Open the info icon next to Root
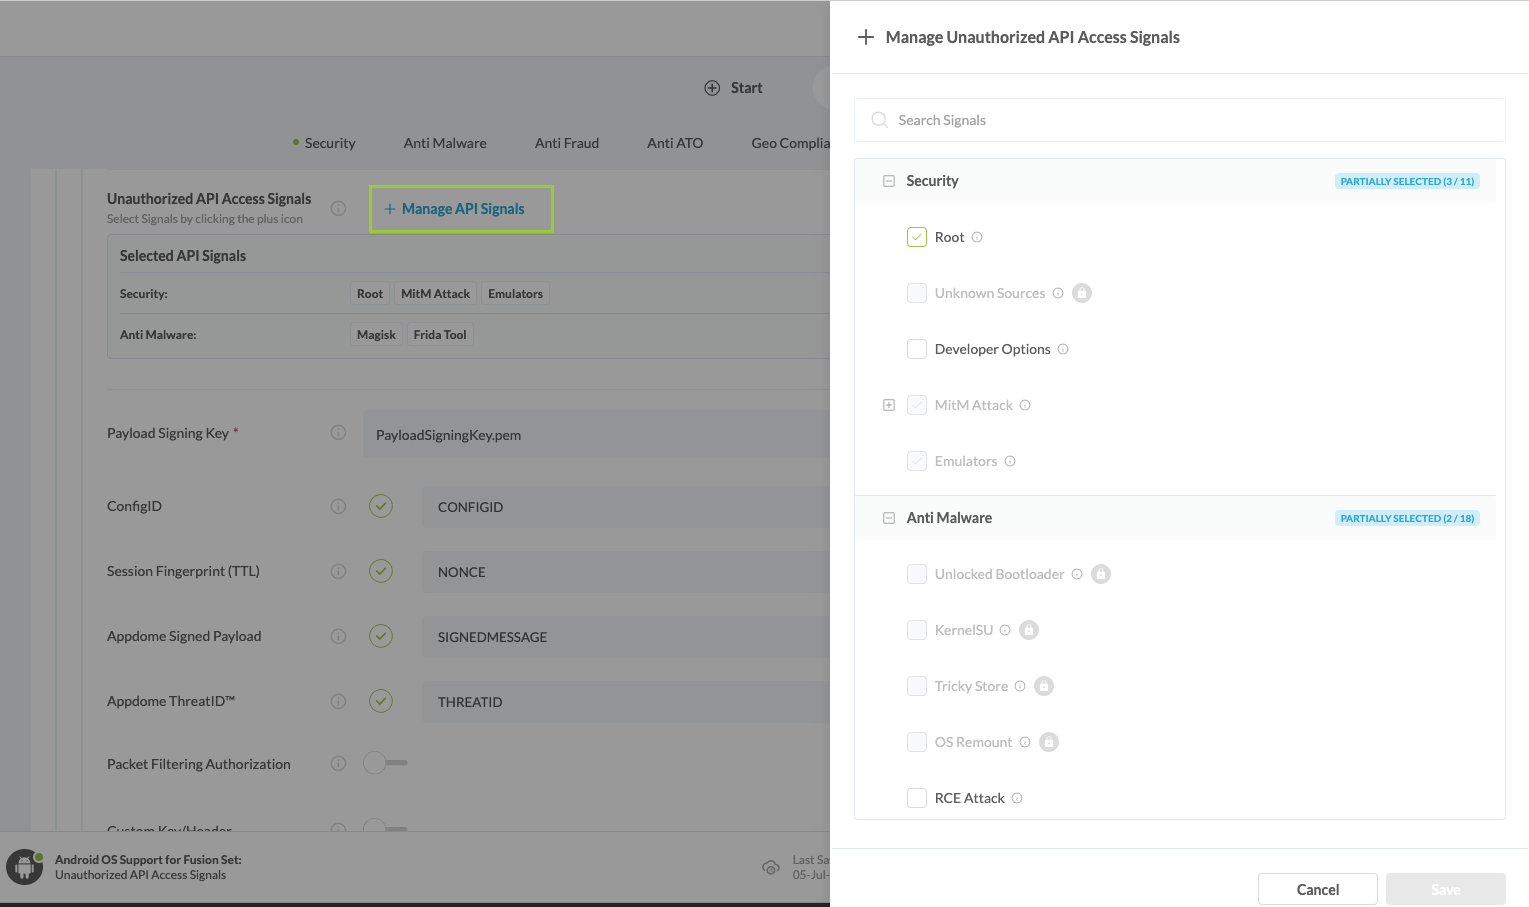 [x=977, y=237]
